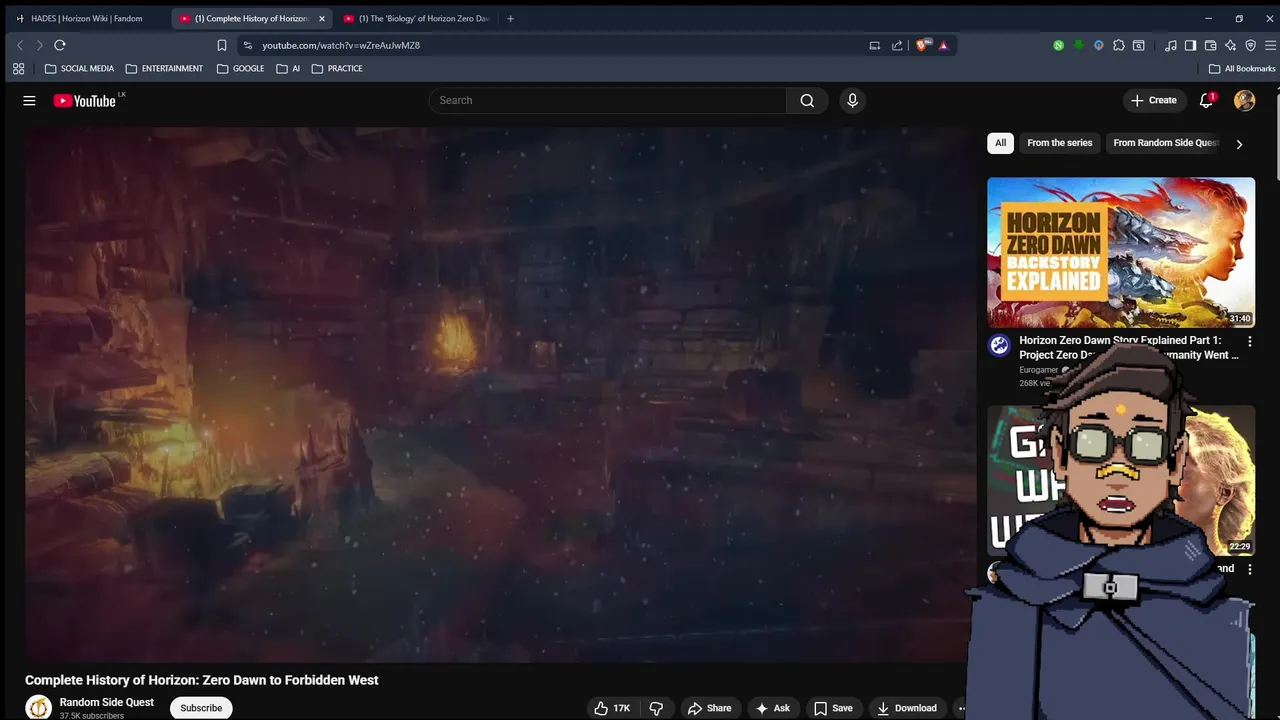Image resolution: width=1280 pixels, height=720 pixels.
Task: Click the Ask button
Action: [772, 708]
